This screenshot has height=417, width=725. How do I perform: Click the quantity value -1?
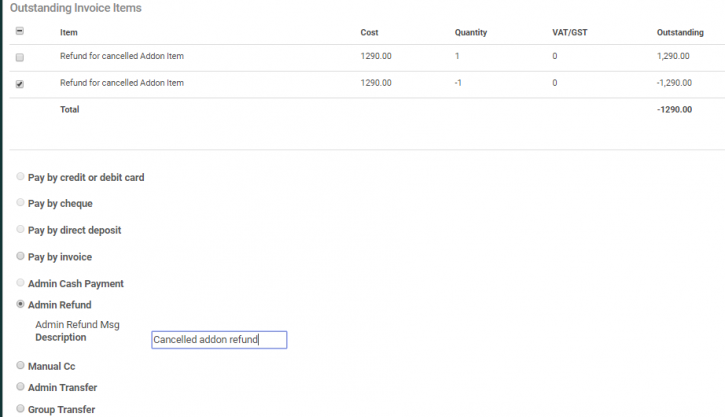pyautogui.click(x=458, y=83)
